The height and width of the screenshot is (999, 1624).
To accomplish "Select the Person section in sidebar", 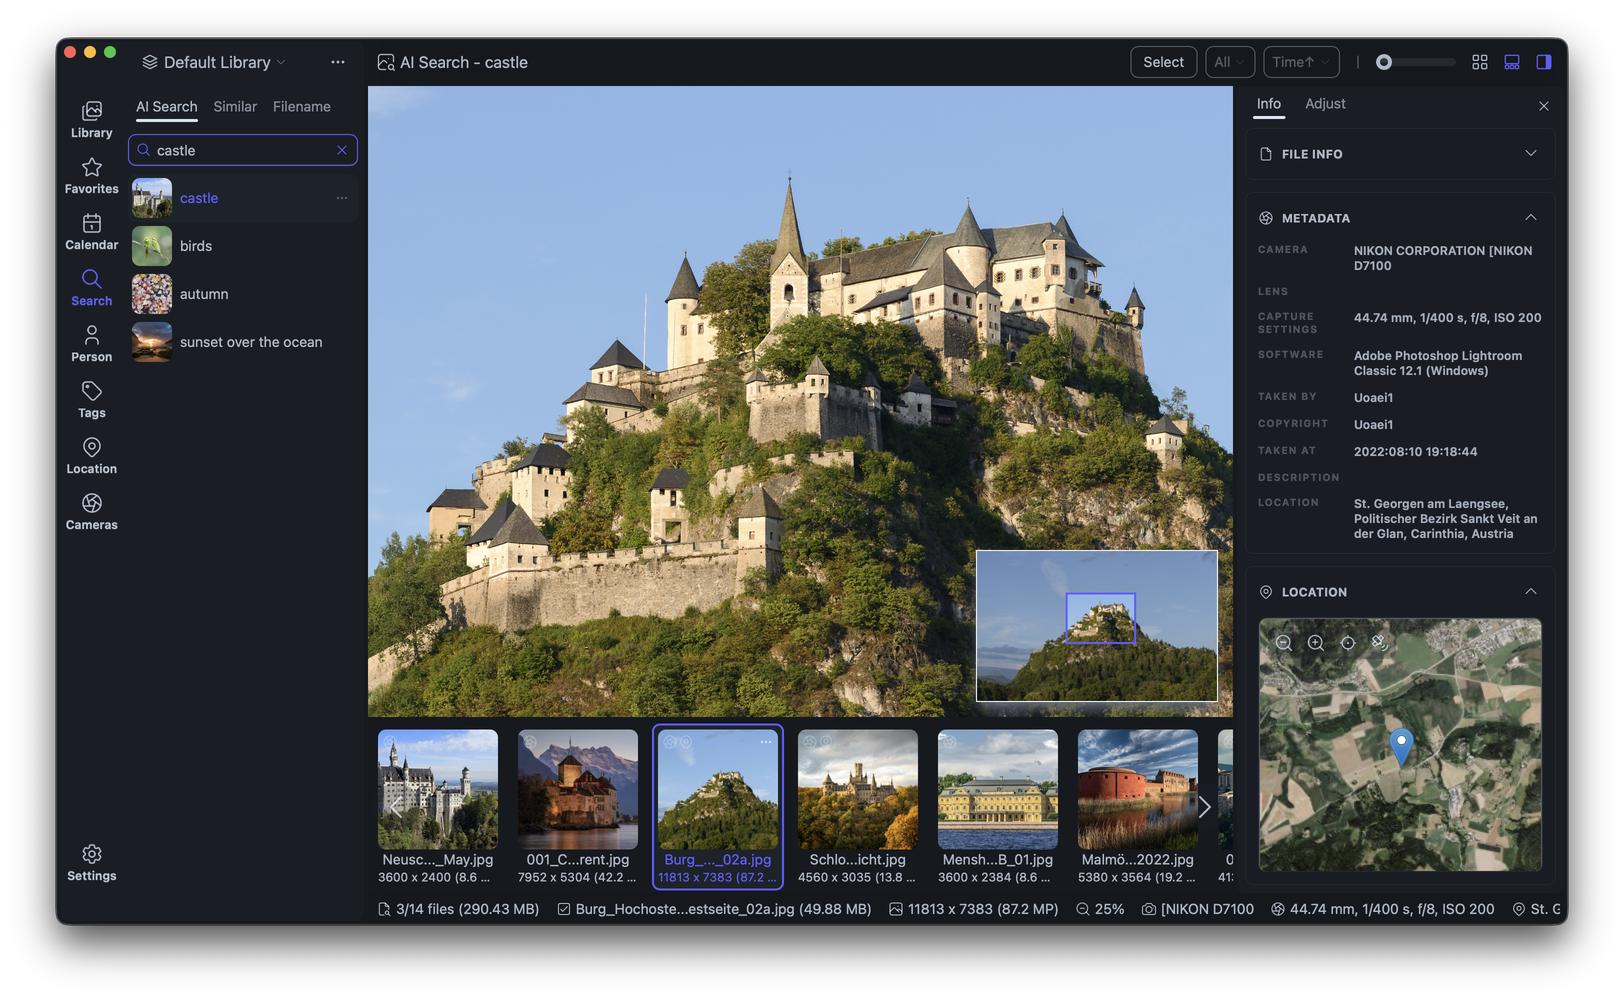I will (x=91, y=343).
